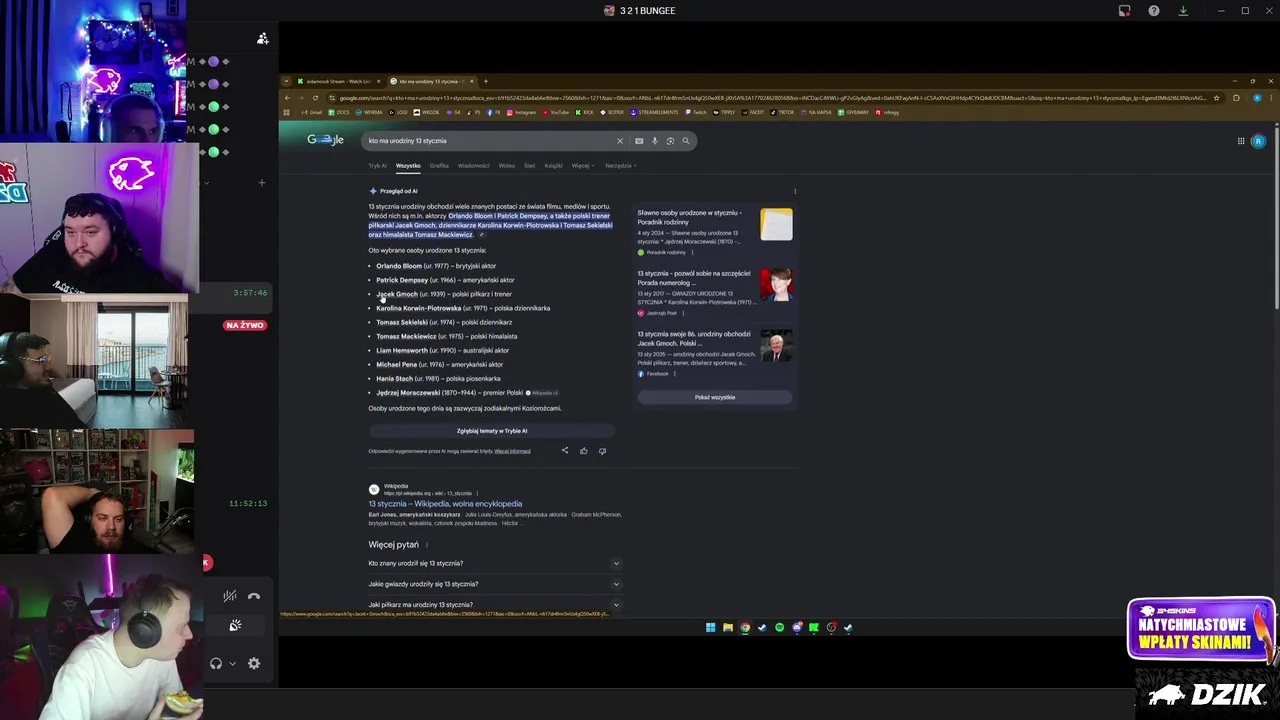Toggle headphones deafen in sidebar
Viewport: 1280px width, 720px height.
(x=216, y=663)
